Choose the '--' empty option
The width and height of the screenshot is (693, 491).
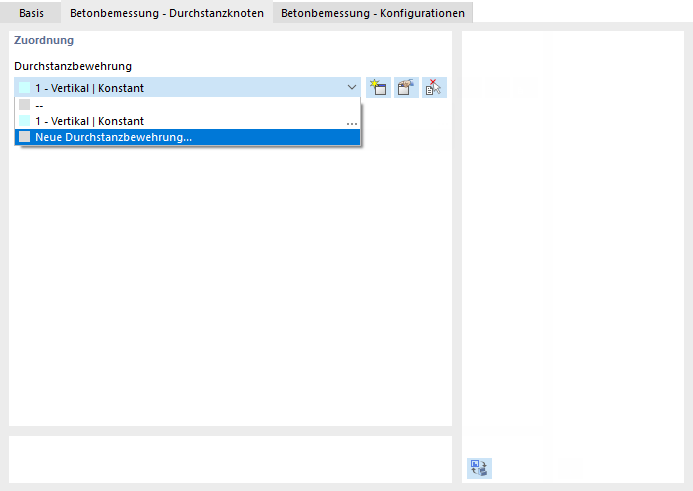click(187, 105)
